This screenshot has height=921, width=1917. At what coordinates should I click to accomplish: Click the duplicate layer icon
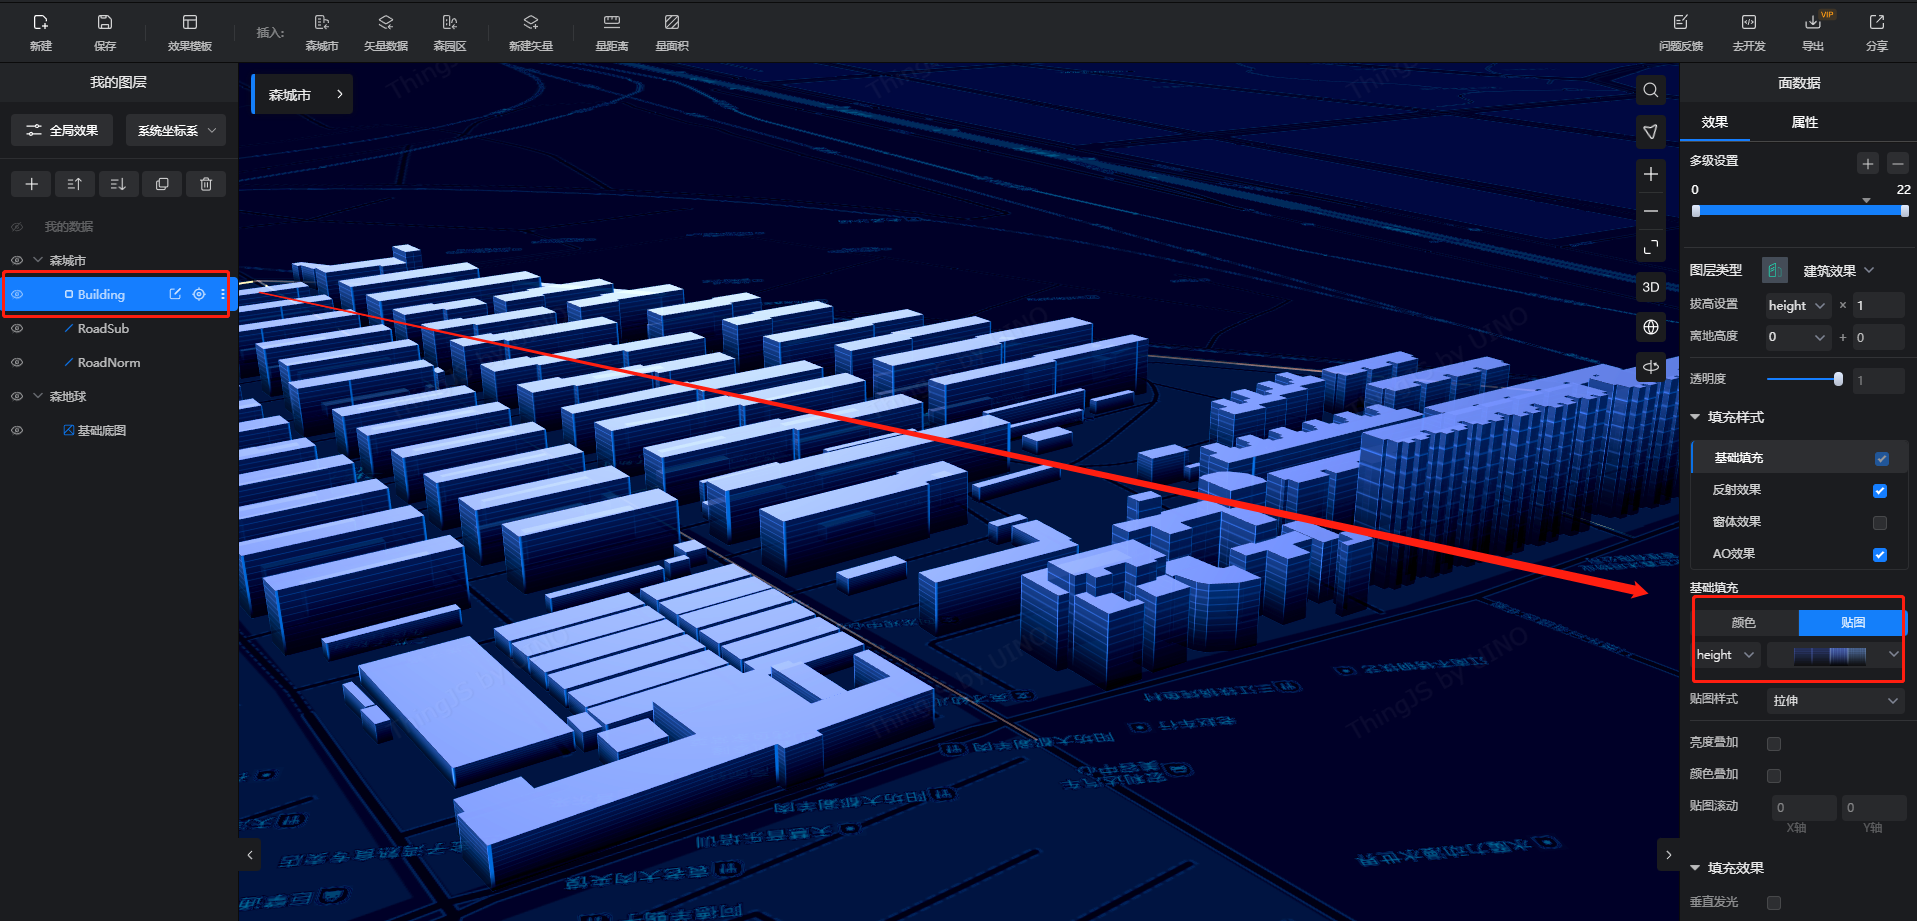(162, 184)
